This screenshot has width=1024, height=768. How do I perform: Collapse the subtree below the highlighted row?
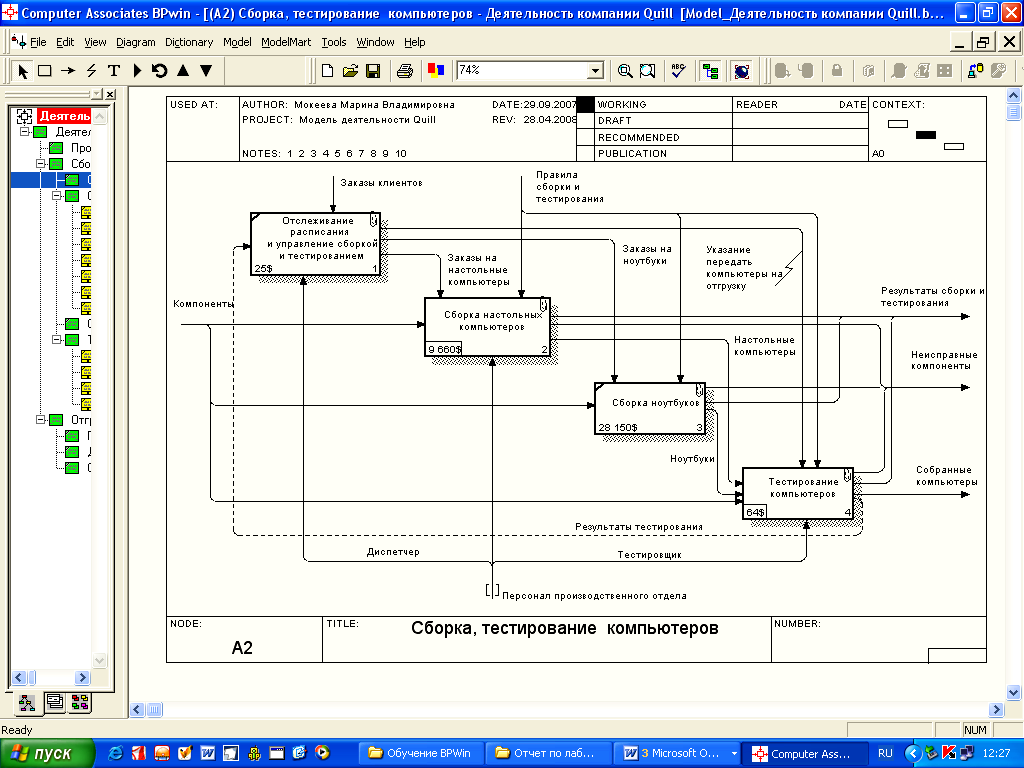pyautogui.click(x=56, y=195)
